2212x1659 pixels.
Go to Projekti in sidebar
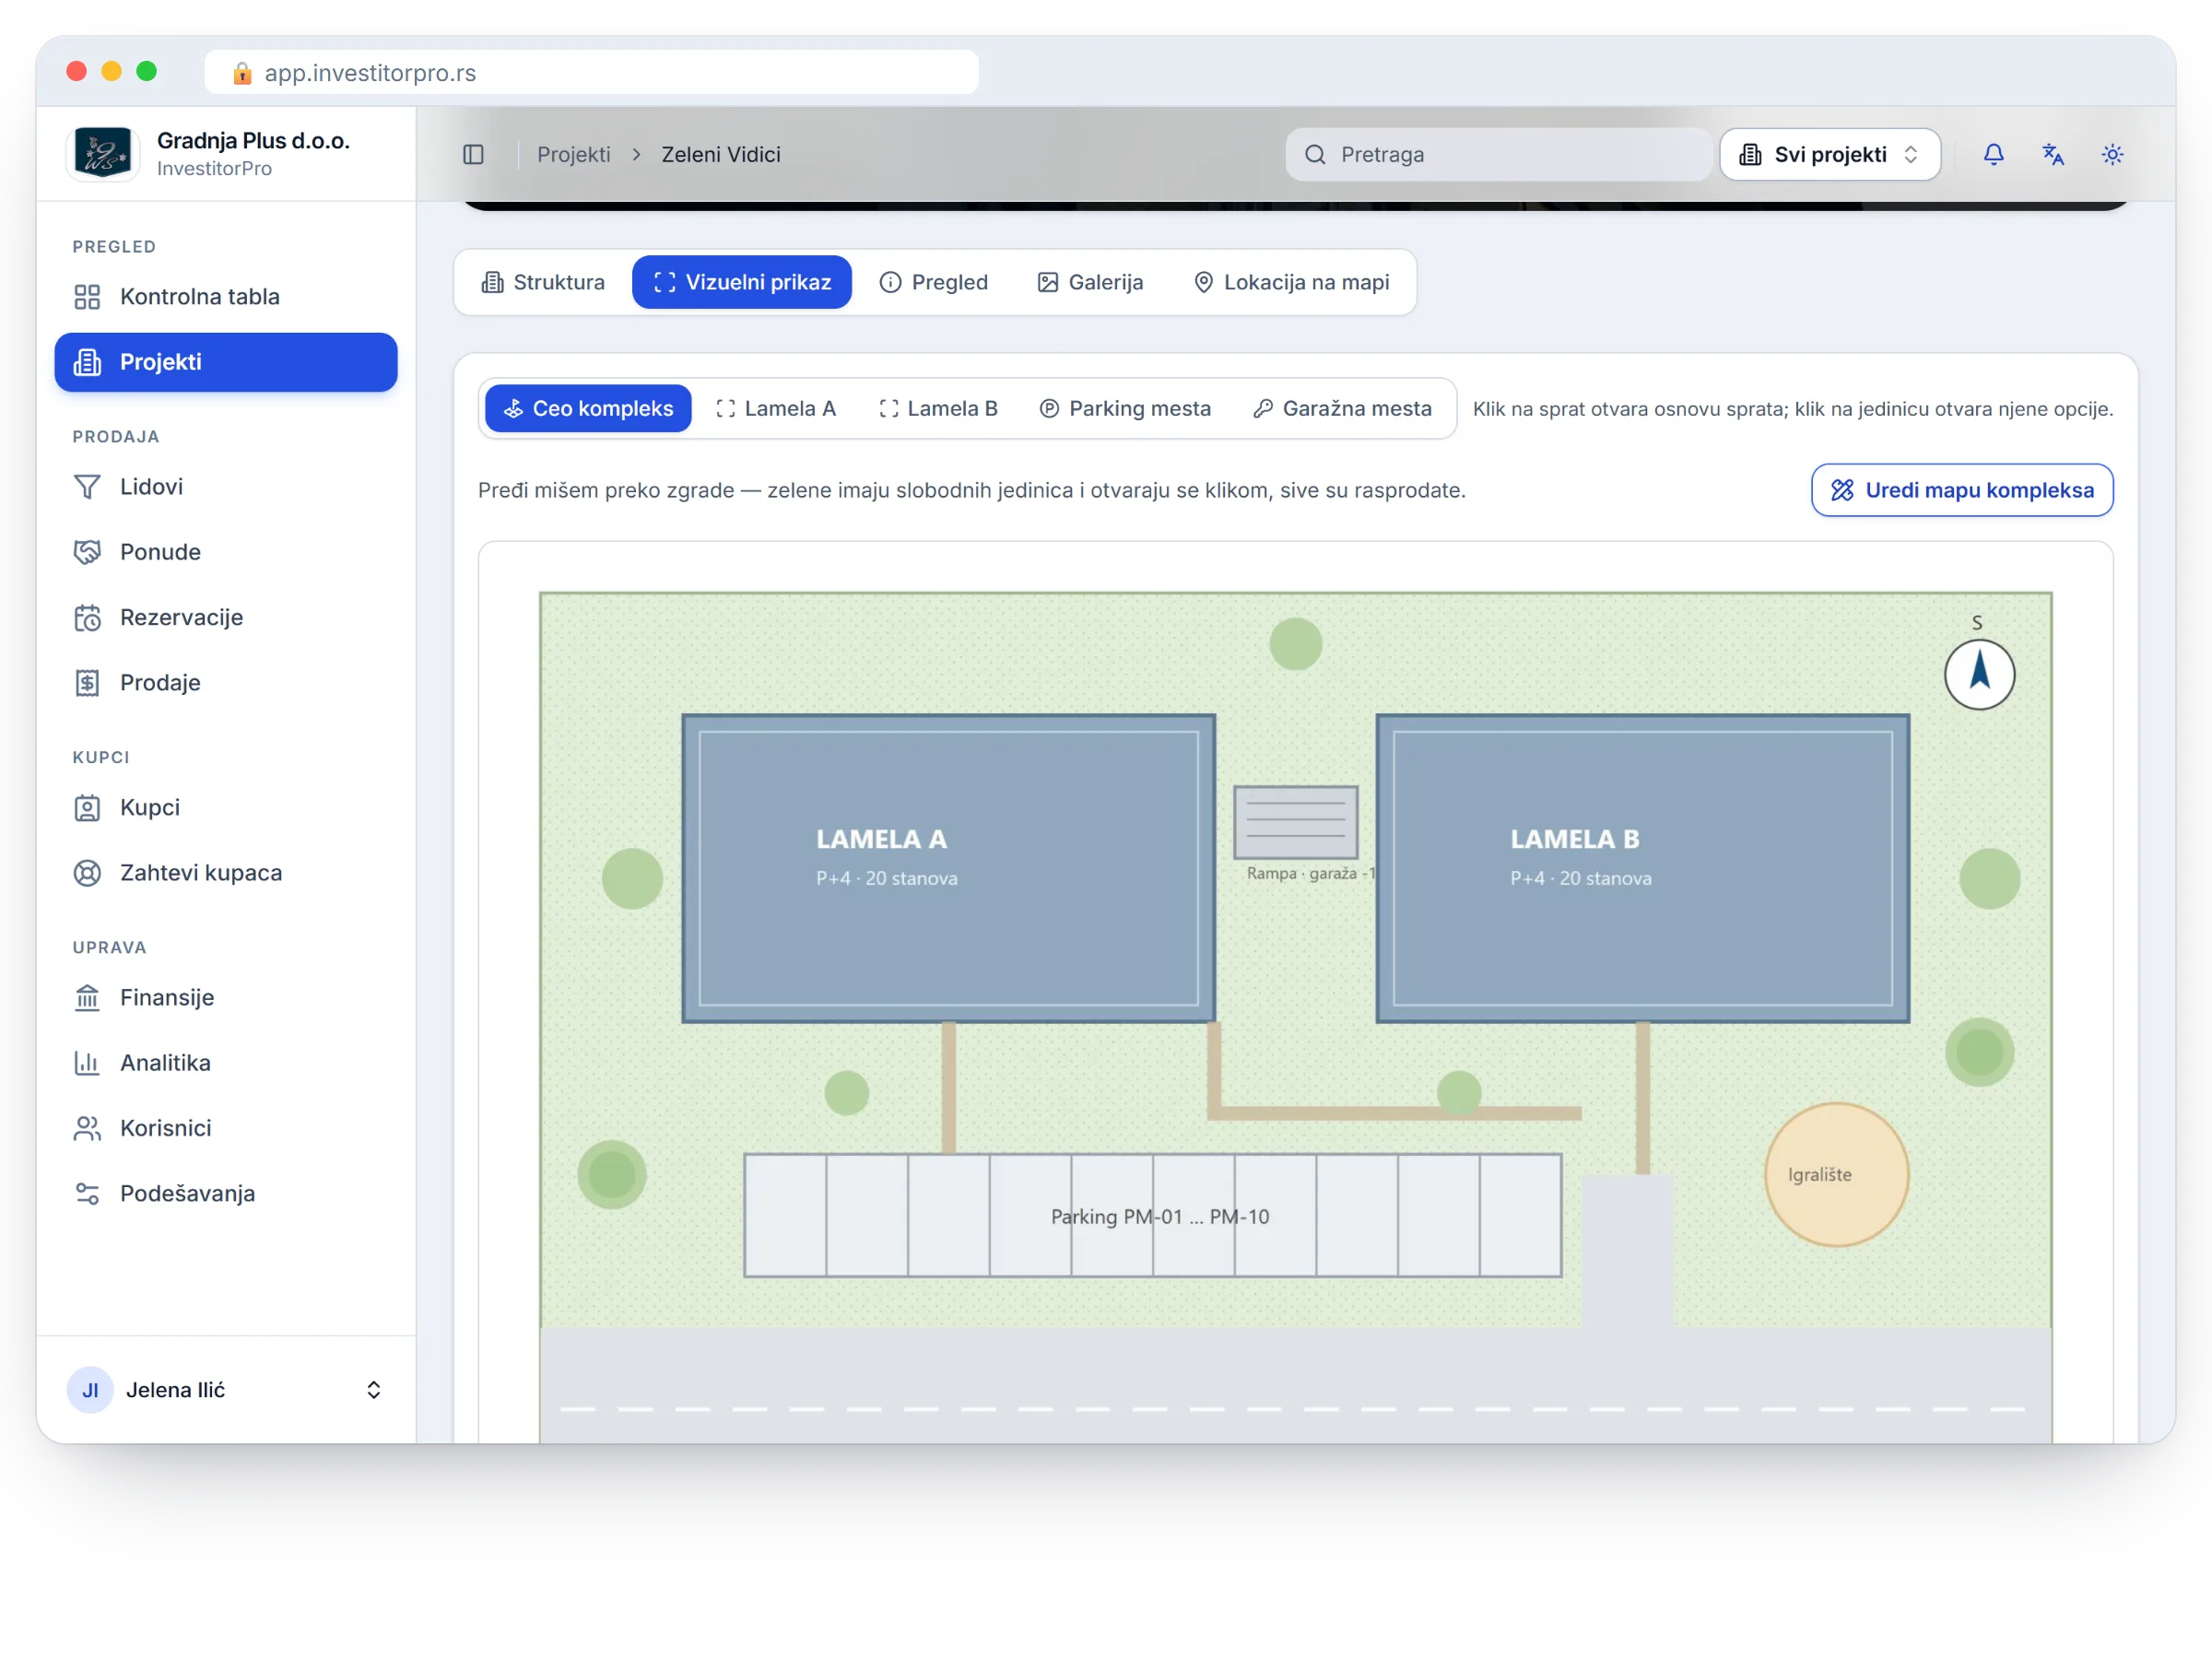tap(226, 362)
